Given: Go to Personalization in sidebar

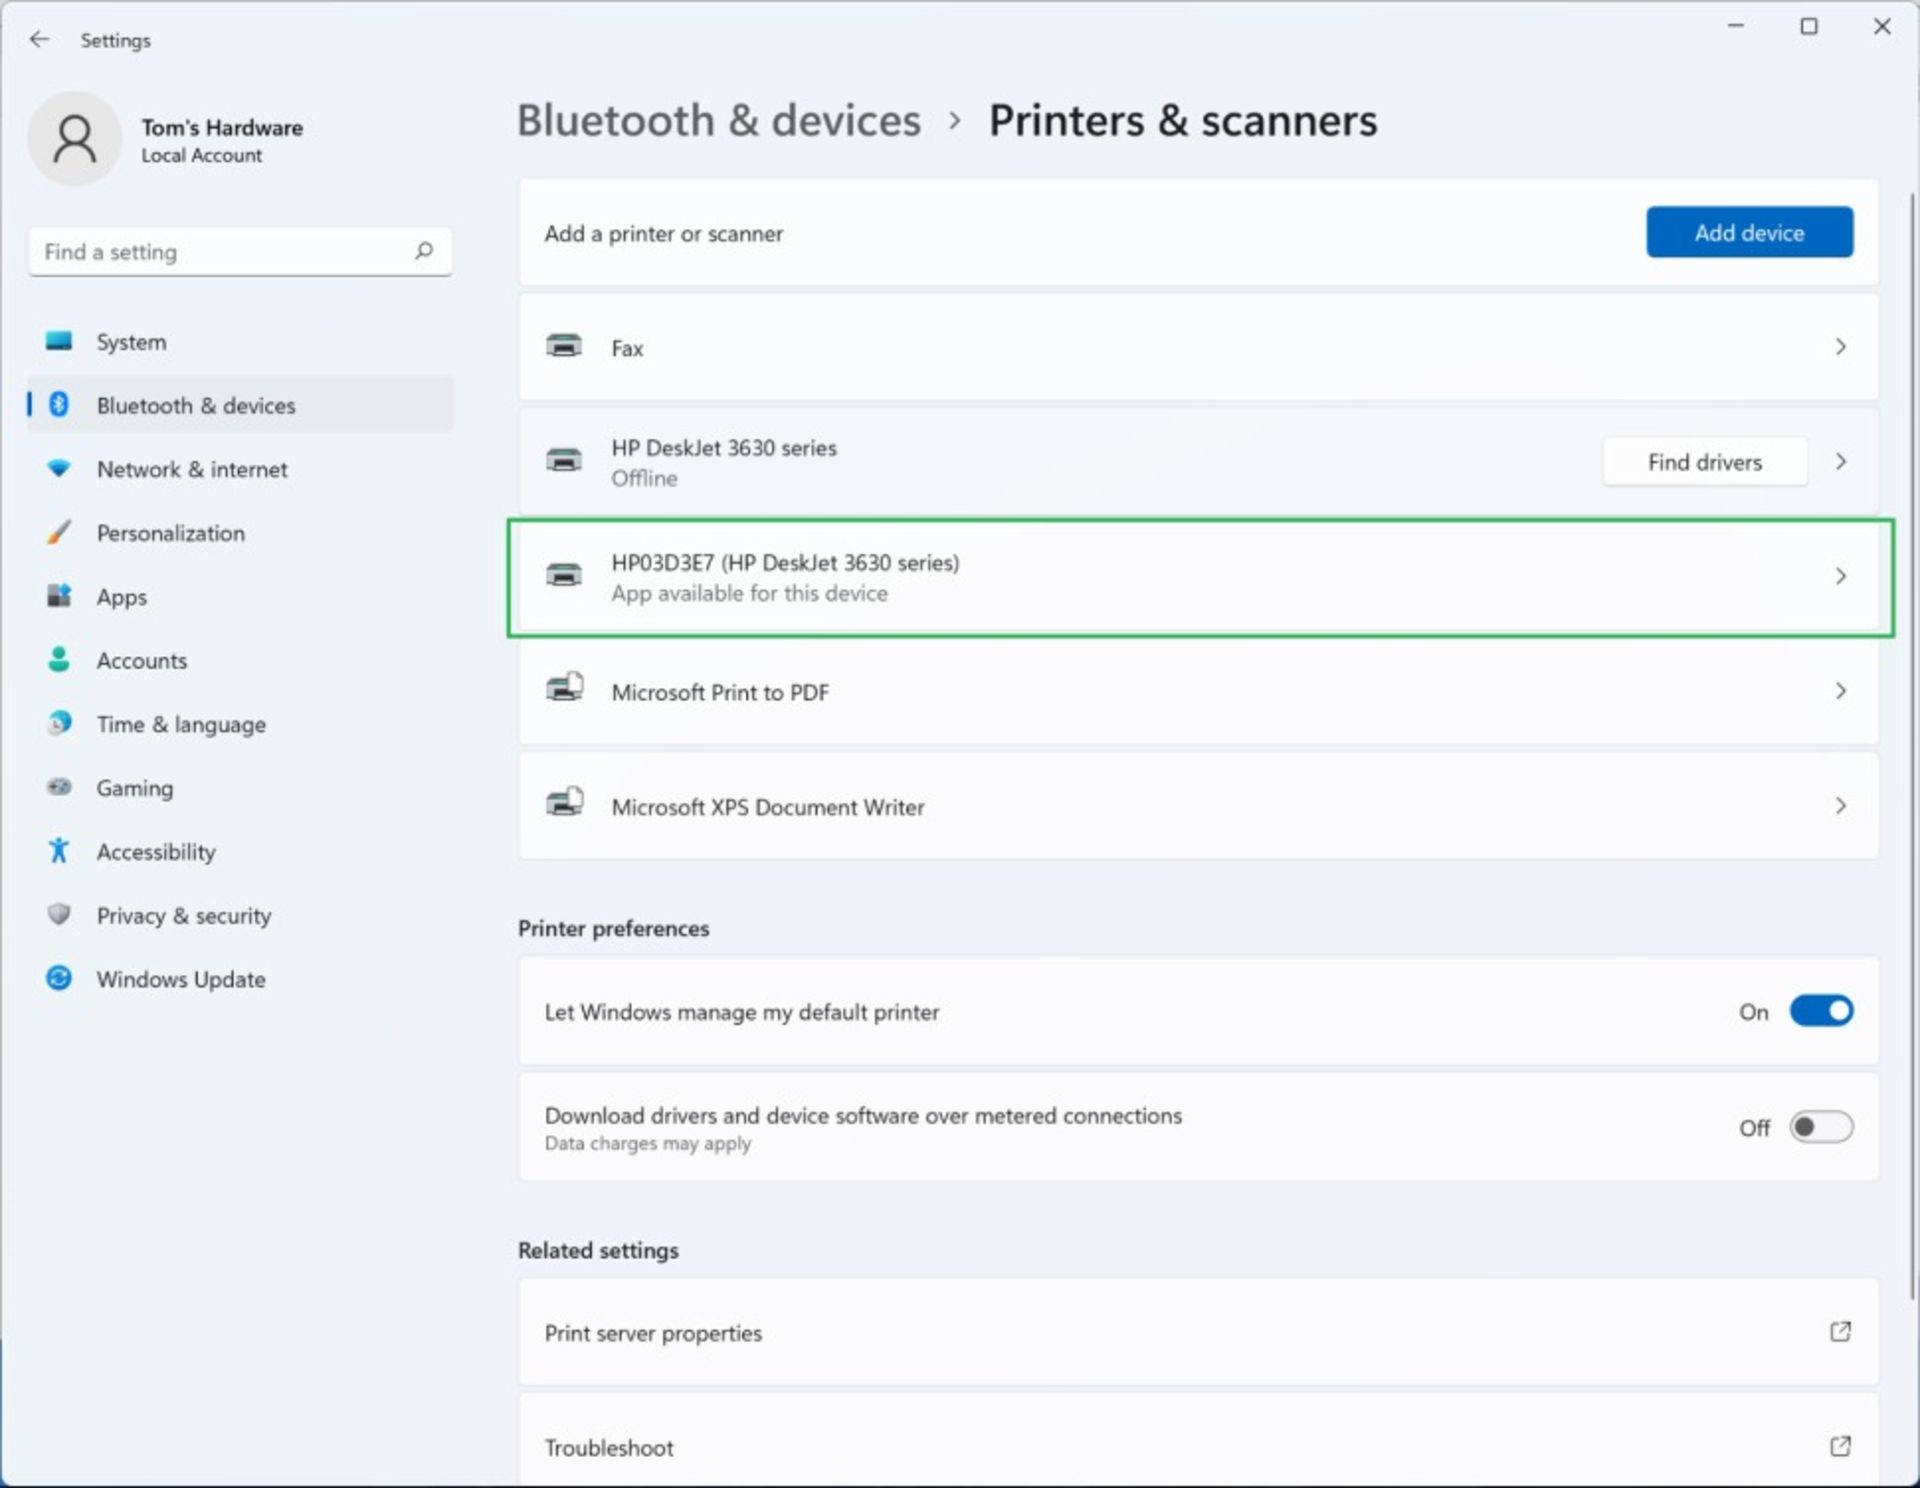Looking at the screenshot, I should (x=170, y=533).
